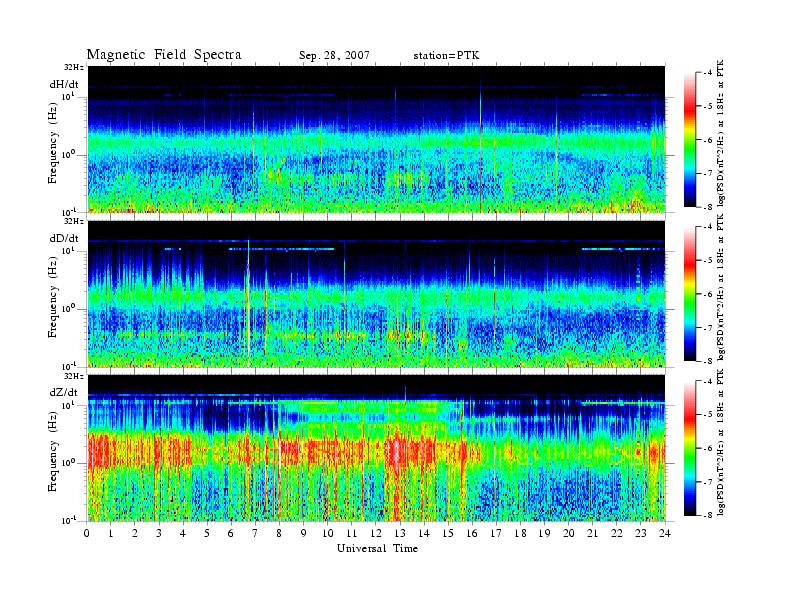Click hour tick label "0" on time axis
The image size is (792, 612).
87,533
